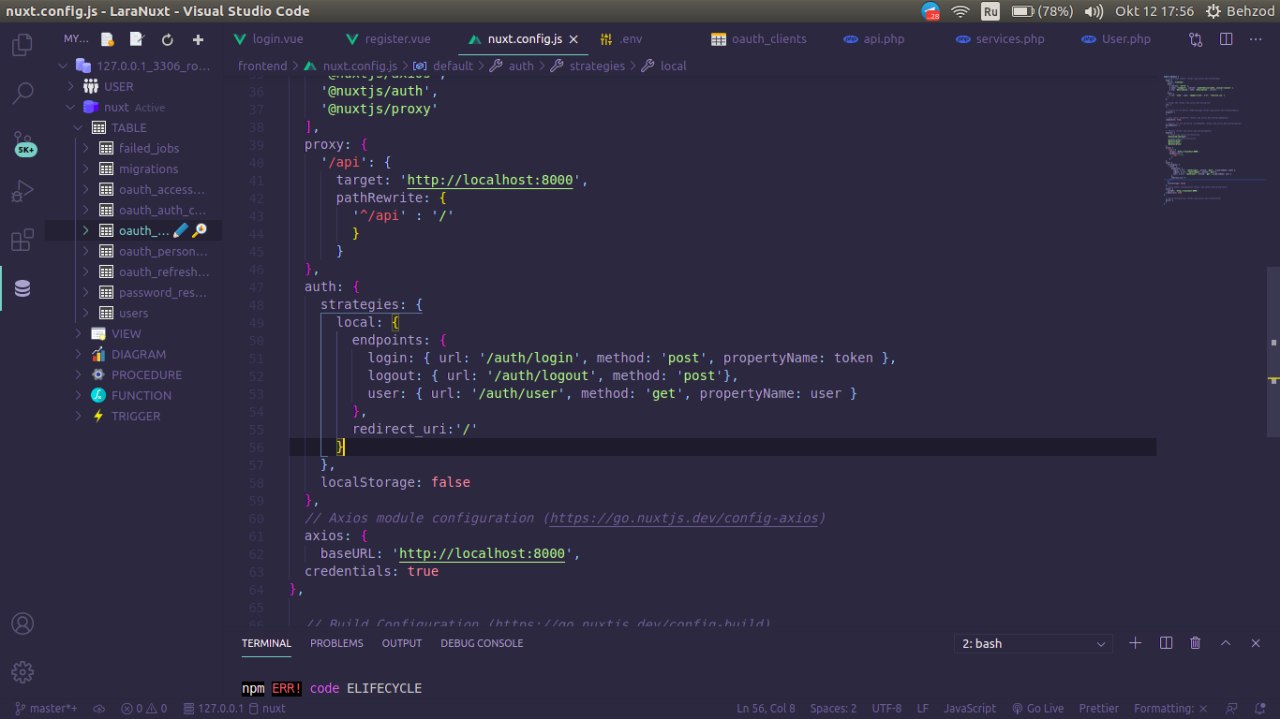Open the Telegram tray icon
This screenshot has height=719, width=1280.
pyautogui.click(x=931, y=11)
